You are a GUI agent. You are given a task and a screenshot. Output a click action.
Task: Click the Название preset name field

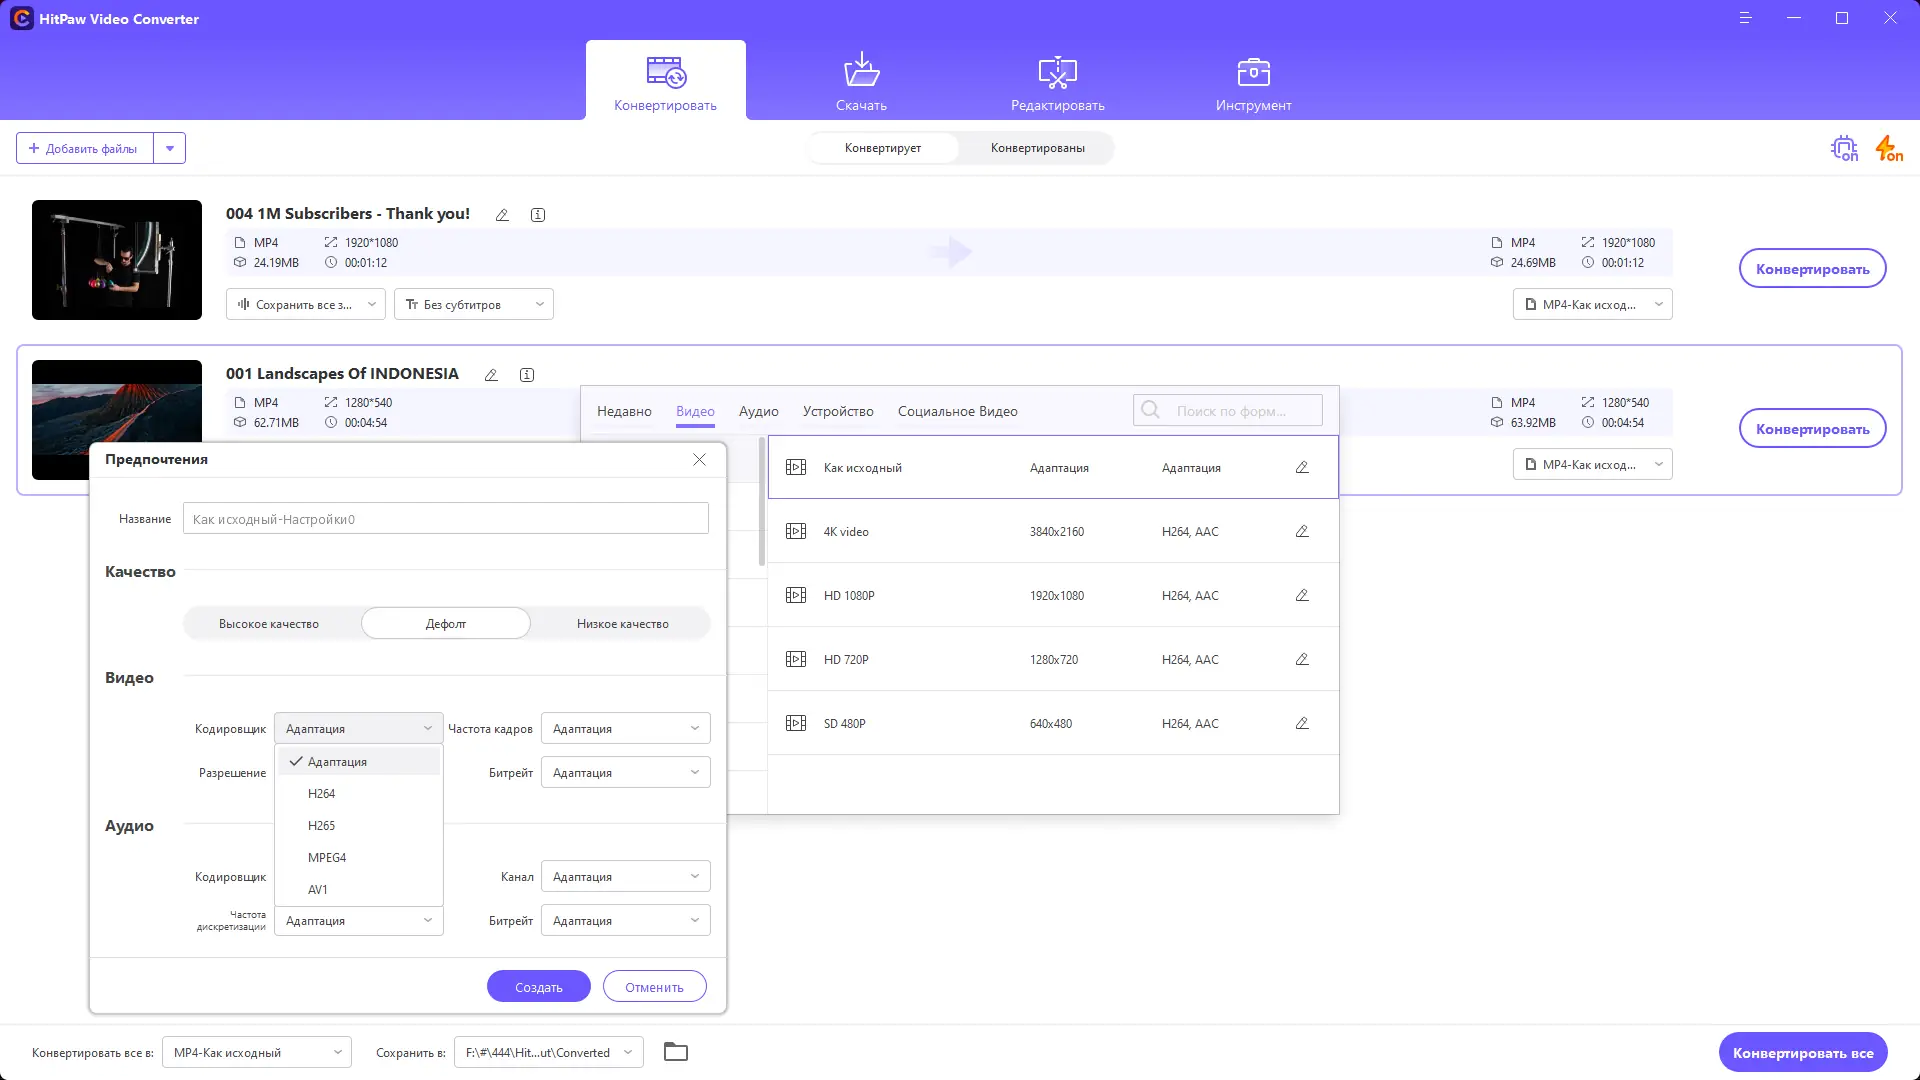445,519
